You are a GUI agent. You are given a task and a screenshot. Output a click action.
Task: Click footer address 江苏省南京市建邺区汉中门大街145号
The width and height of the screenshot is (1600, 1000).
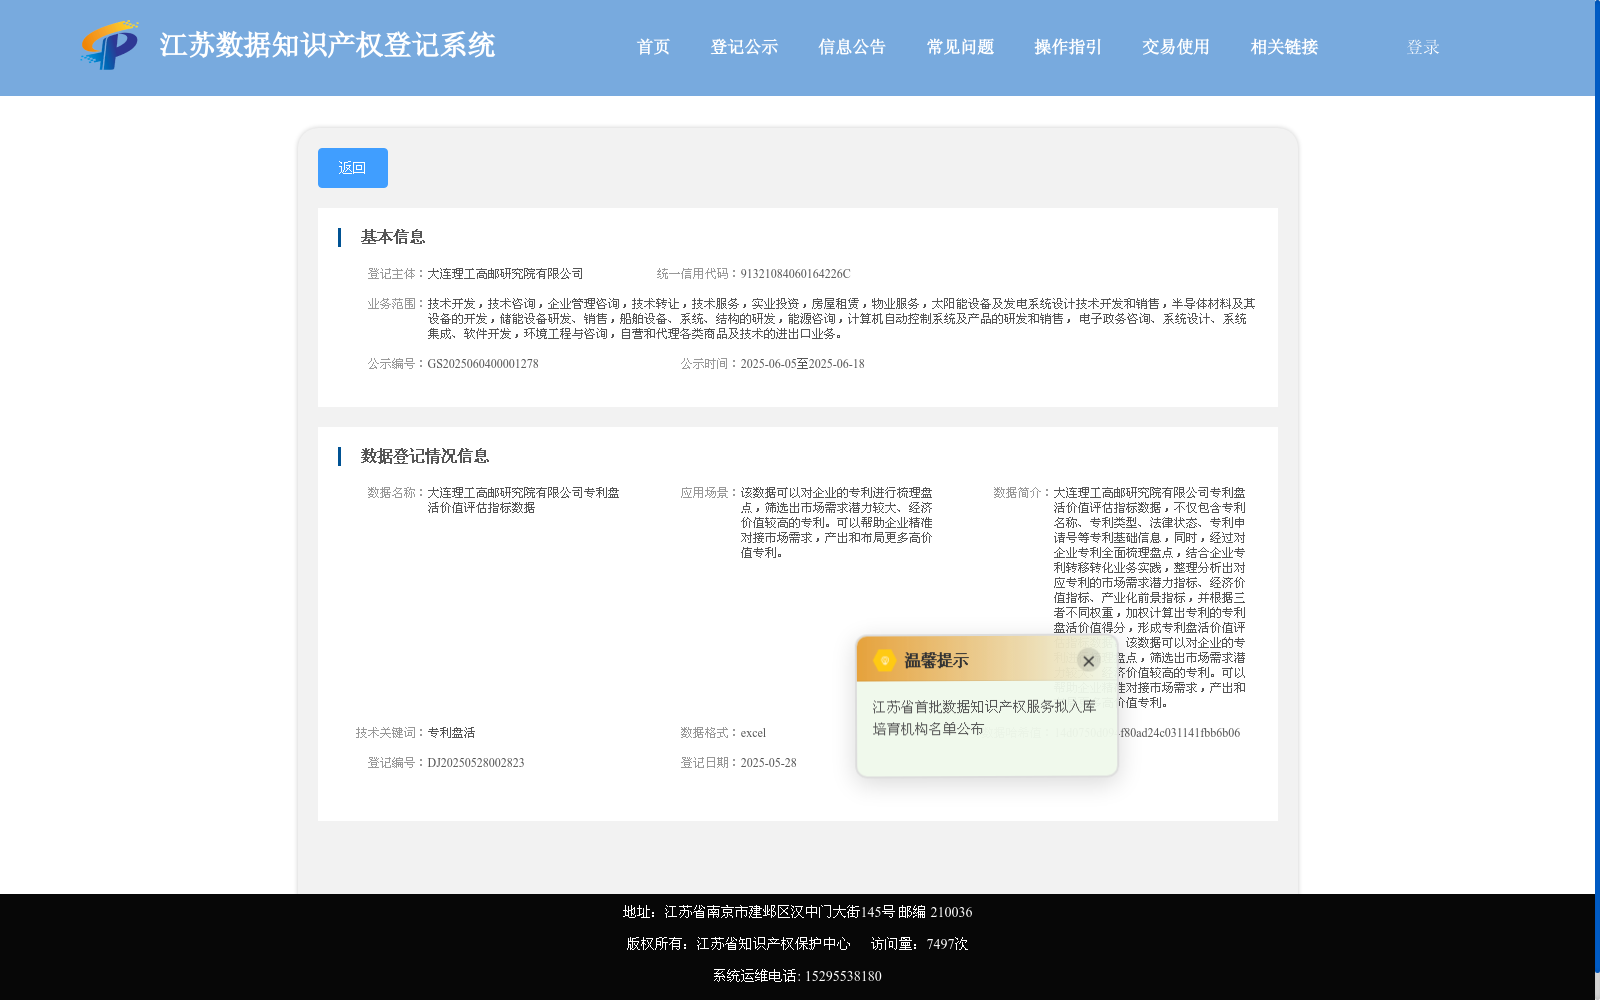(779, 912)
